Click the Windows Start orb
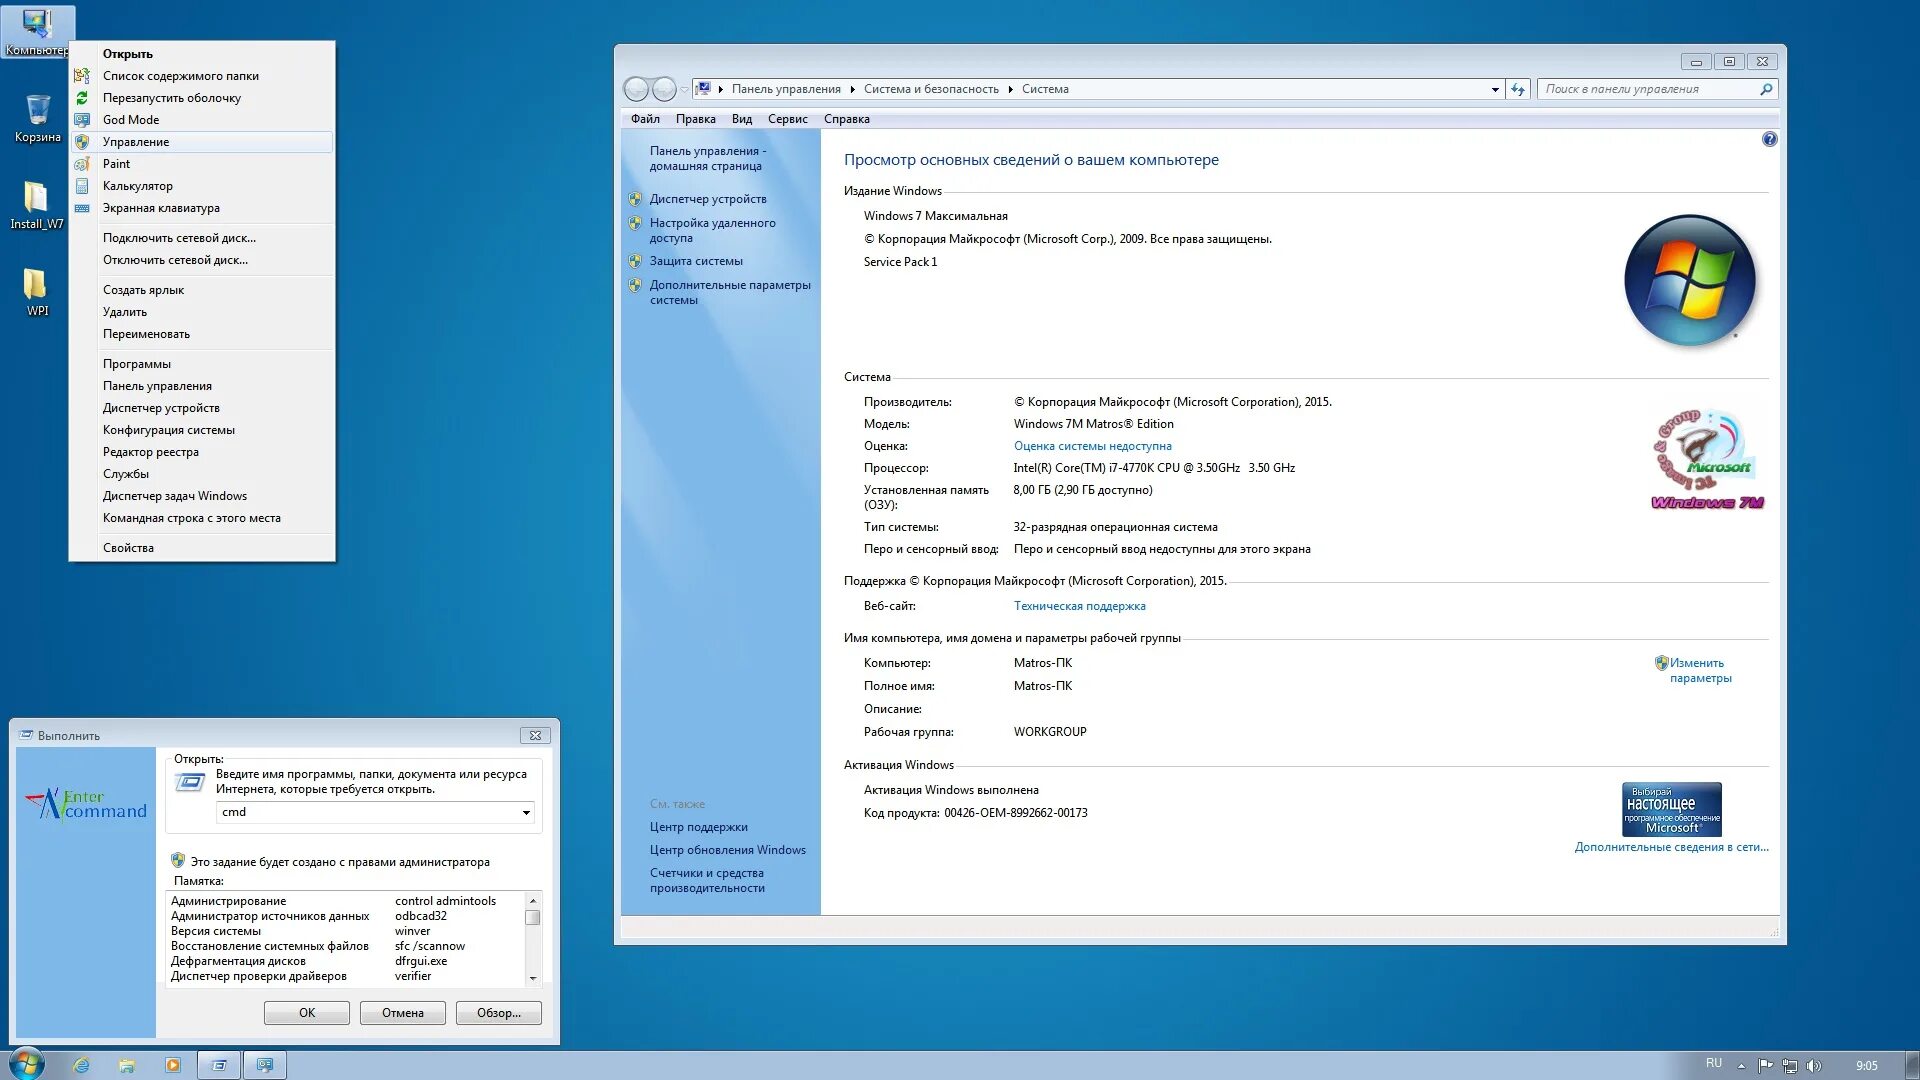Viewport: 1920px width, 1080px height. click(26, 1063)
